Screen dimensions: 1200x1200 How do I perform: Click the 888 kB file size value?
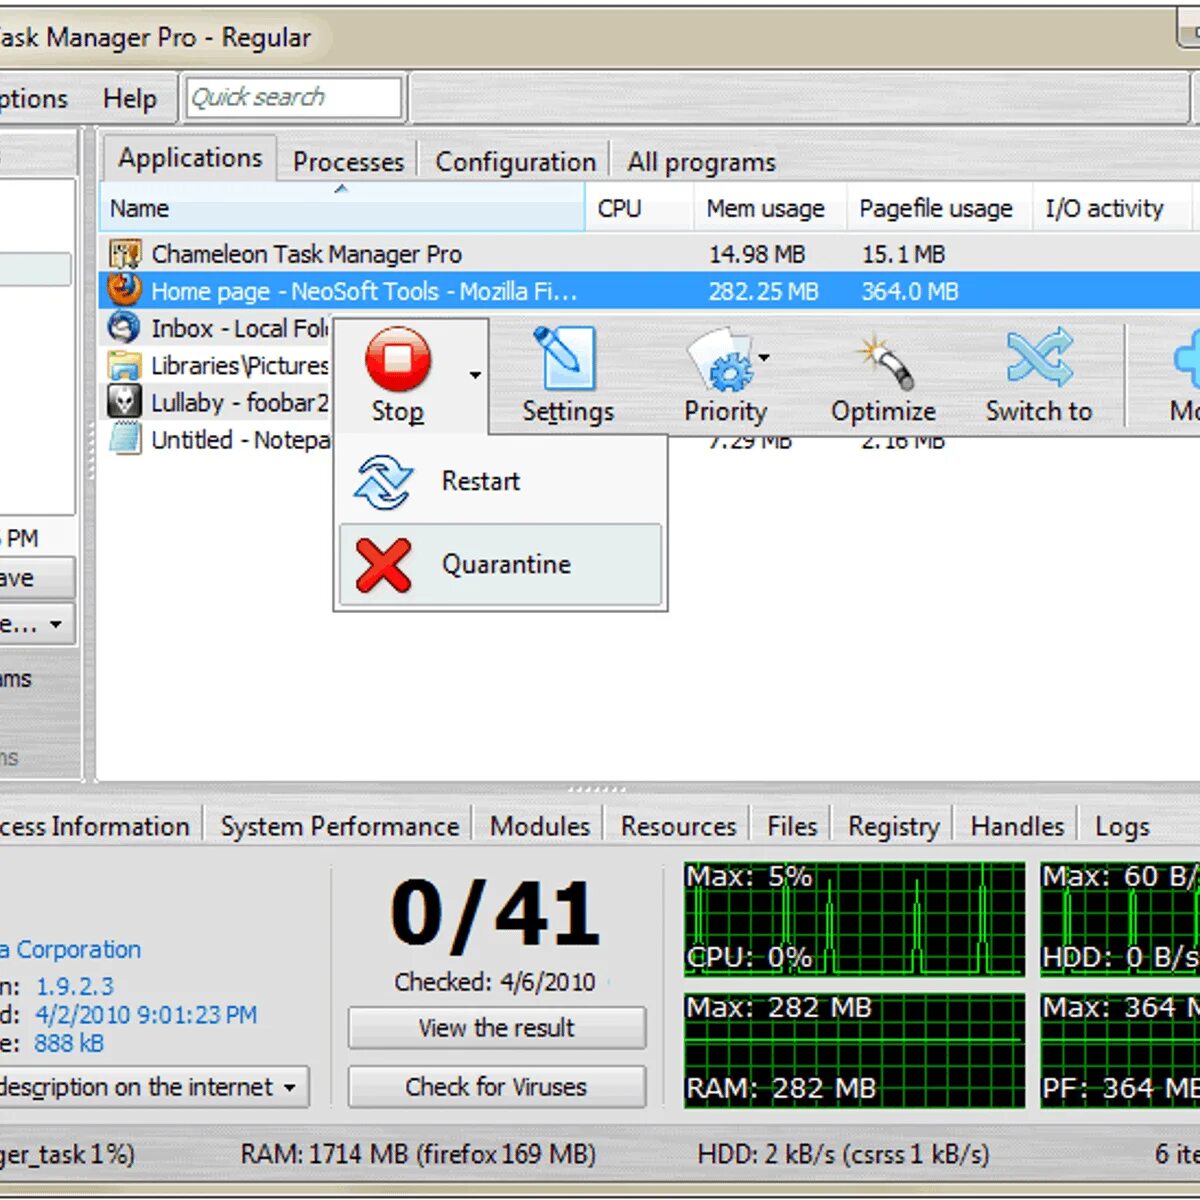point(69,1044)
